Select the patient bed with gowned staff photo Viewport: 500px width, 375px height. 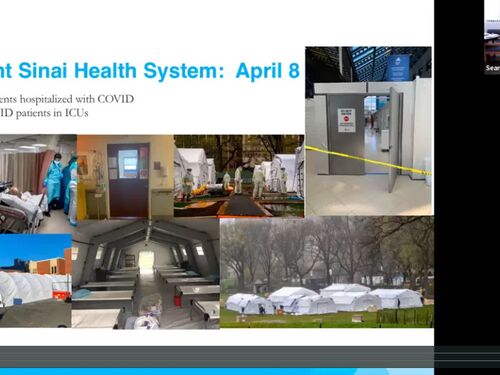click(38, 183)
